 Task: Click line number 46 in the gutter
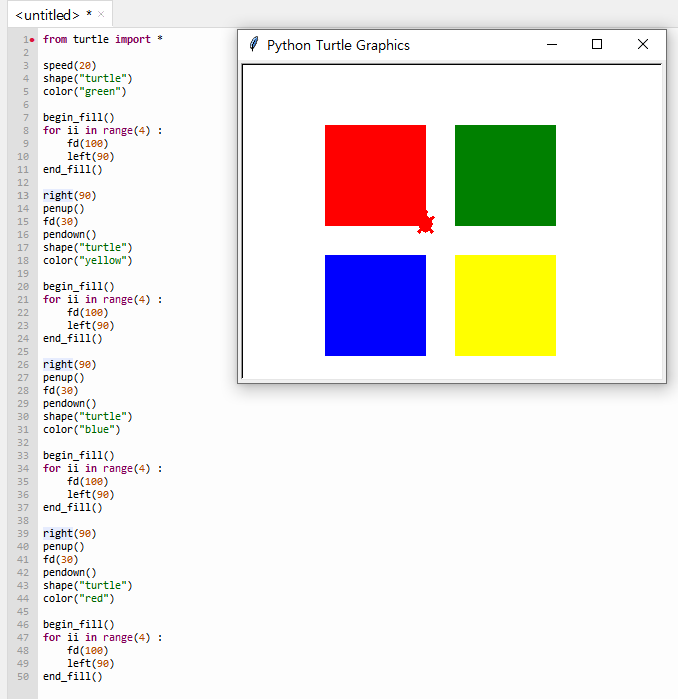[23, 625]
